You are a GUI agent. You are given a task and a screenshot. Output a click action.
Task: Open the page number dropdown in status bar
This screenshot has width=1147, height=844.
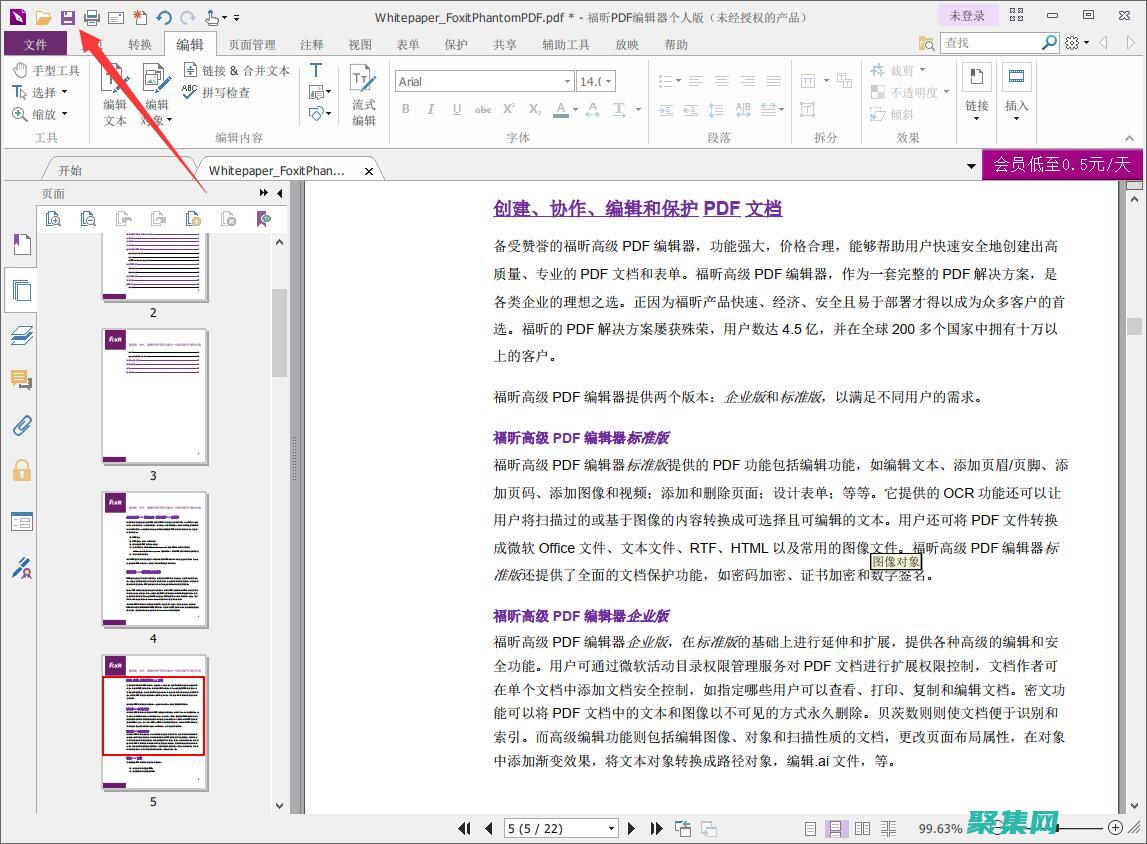(611, 828)
